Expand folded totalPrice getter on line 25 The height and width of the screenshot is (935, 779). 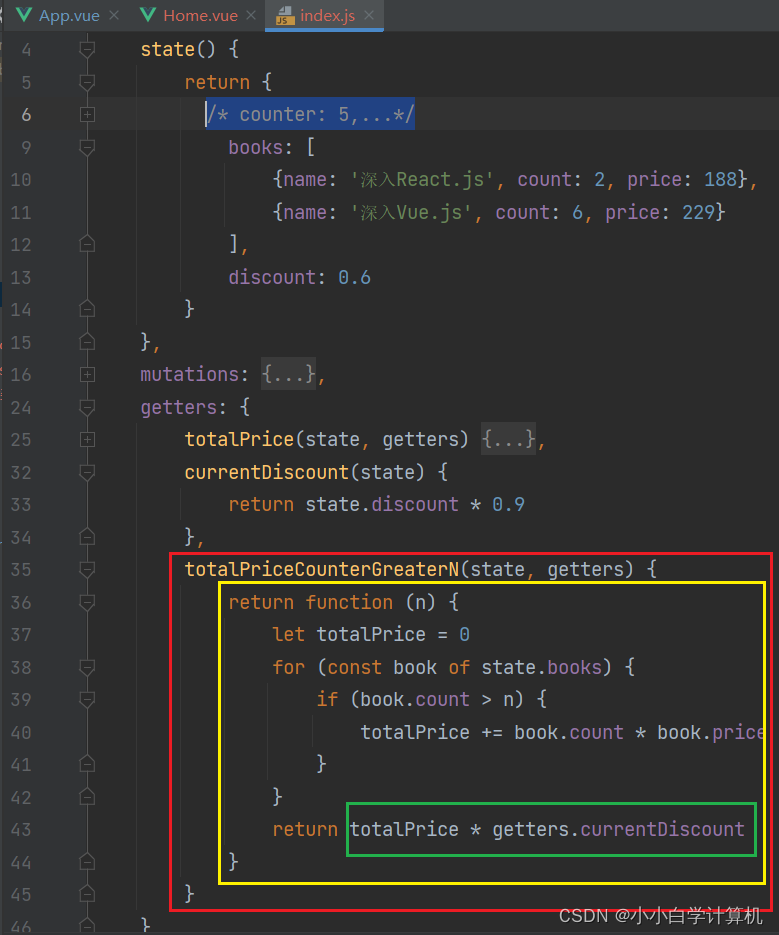point(87,439)
